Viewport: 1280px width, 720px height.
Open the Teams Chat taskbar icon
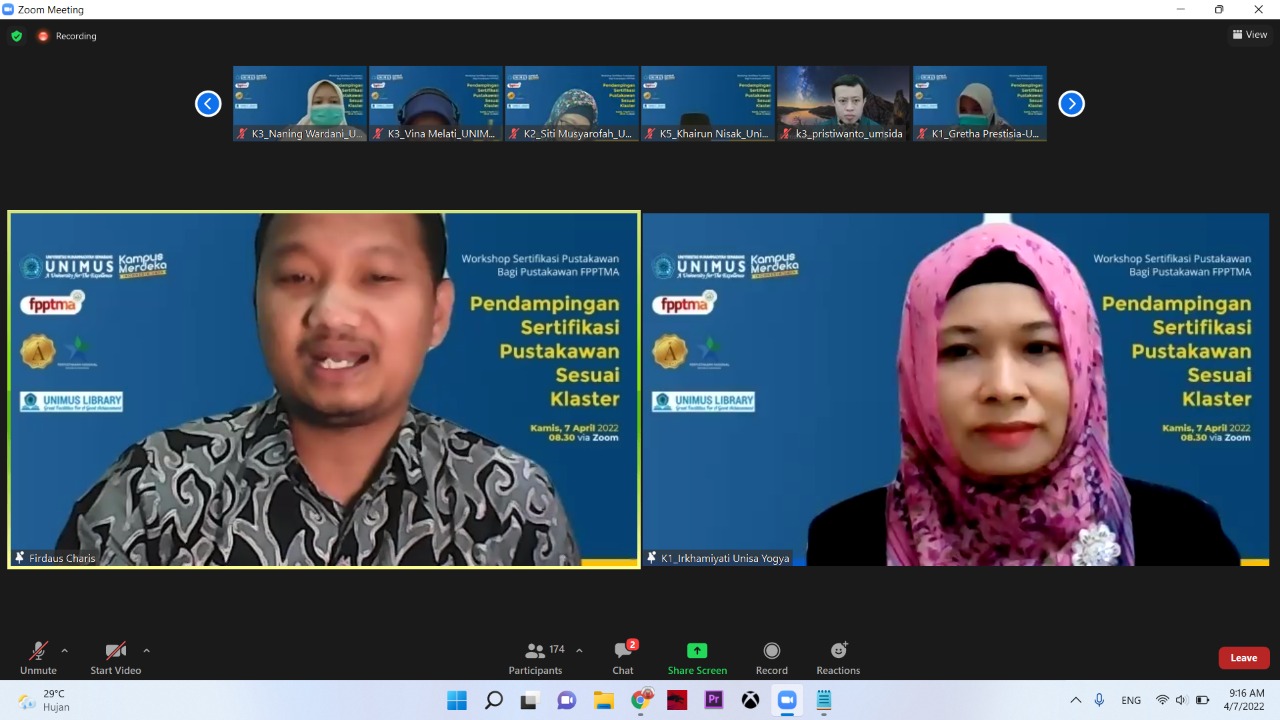point(566,700)
